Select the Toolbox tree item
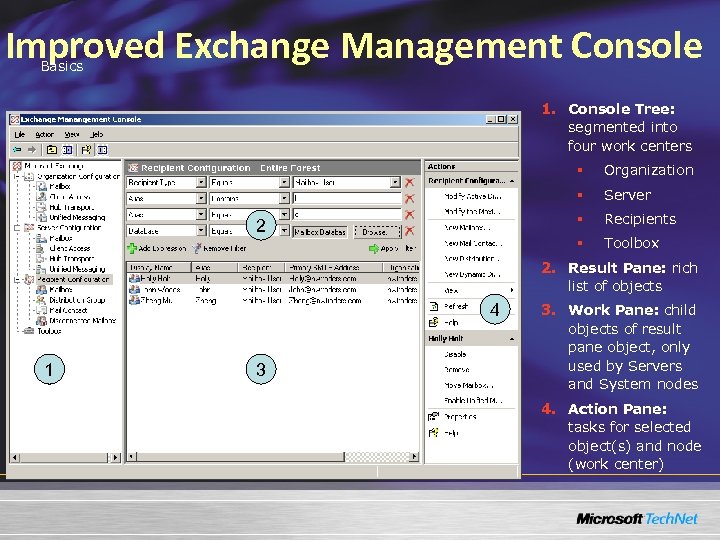720x540 pixels. pos(49,331)
